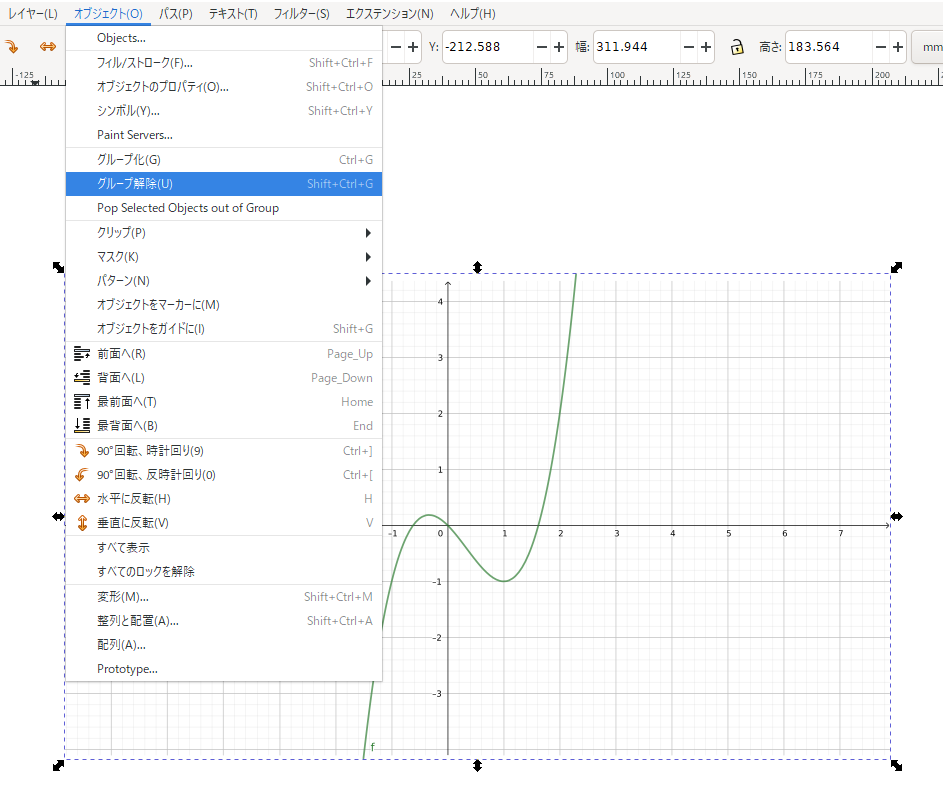
Task: Click the left-middle selection scale handle
Action: pyautogui.click(x=58, y=516)
